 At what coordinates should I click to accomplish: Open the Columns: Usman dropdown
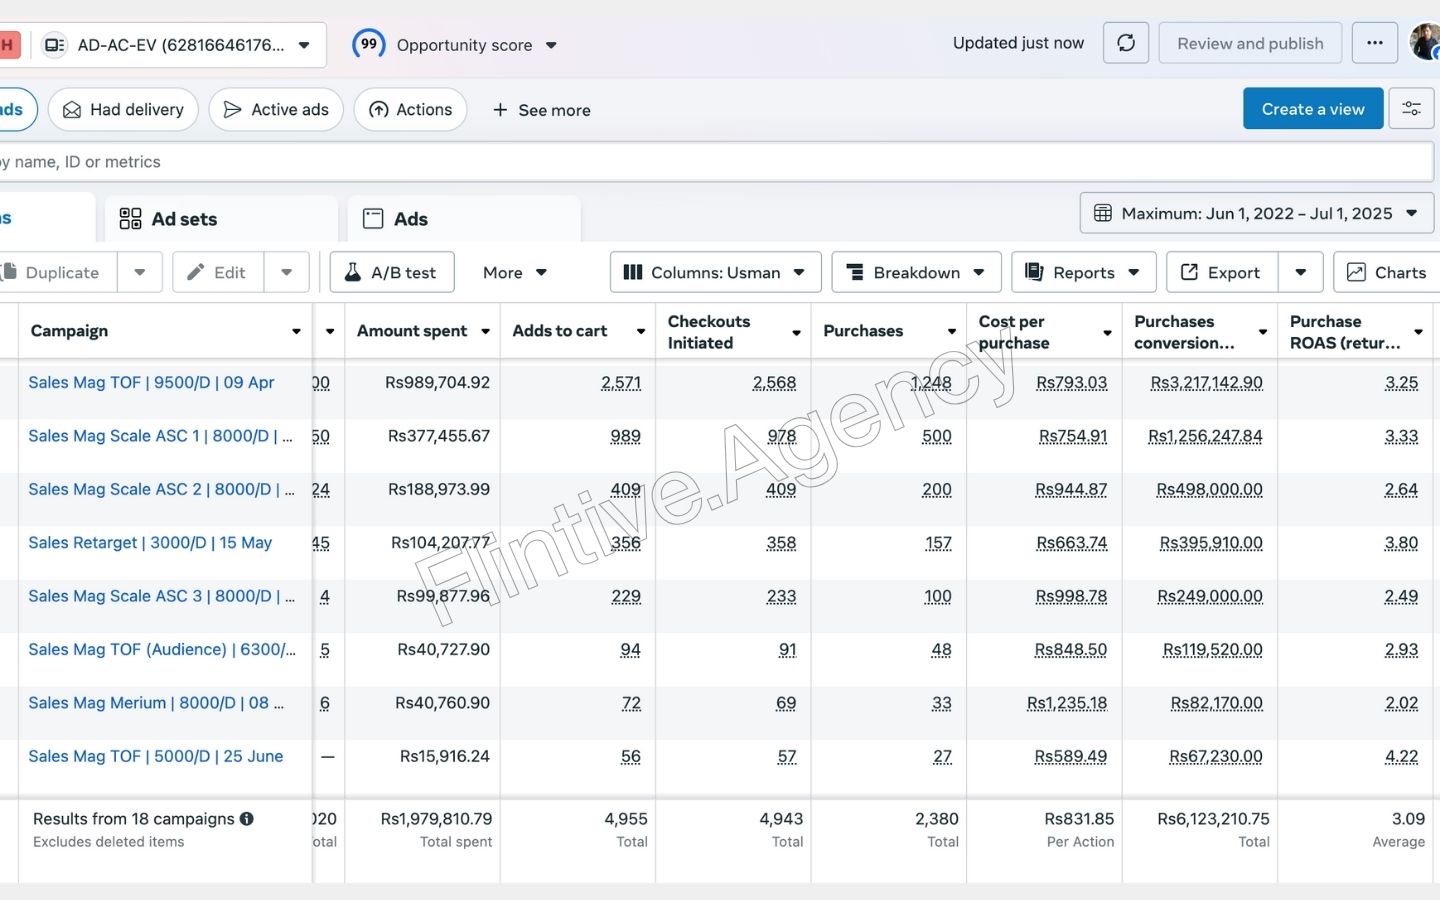coord(715,272)
